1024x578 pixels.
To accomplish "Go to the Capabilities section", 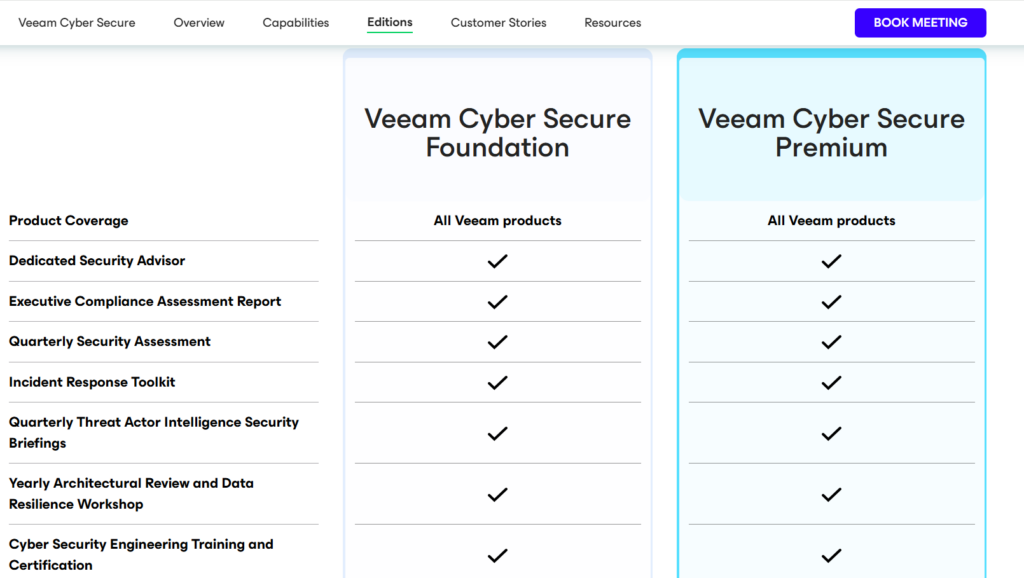I will coord(295,23).
